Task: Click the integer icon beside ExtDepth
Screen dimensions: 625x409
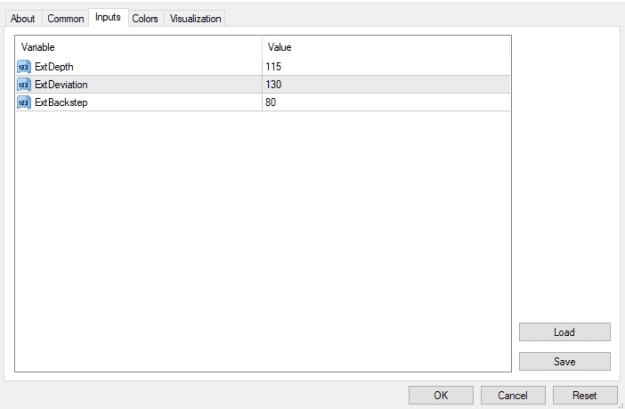Action: [x=24, y=67]
